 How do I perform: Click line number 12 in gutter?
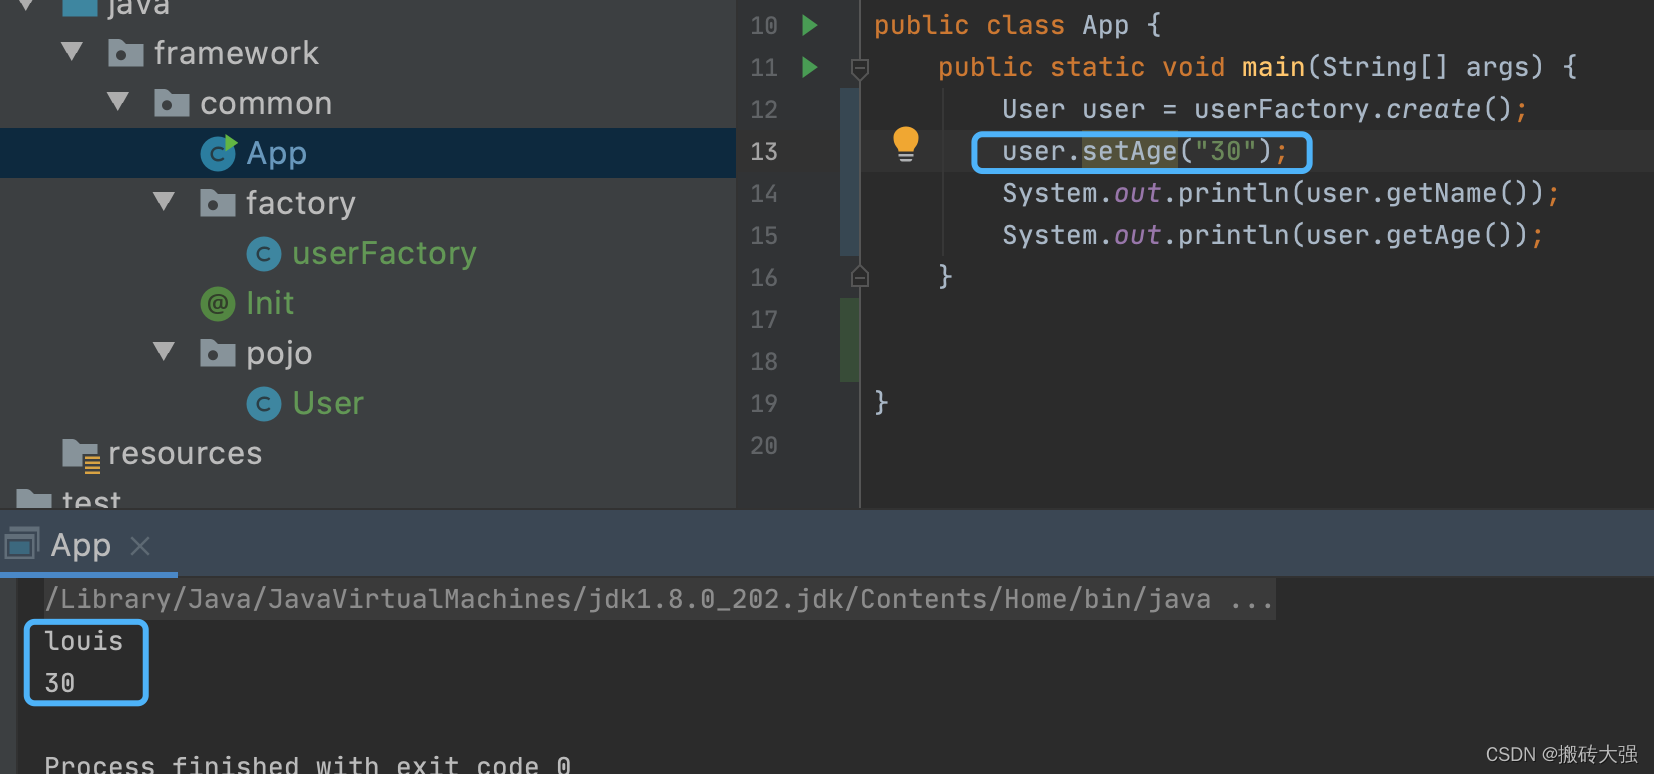pyautogui.click(x=764, y=109)
